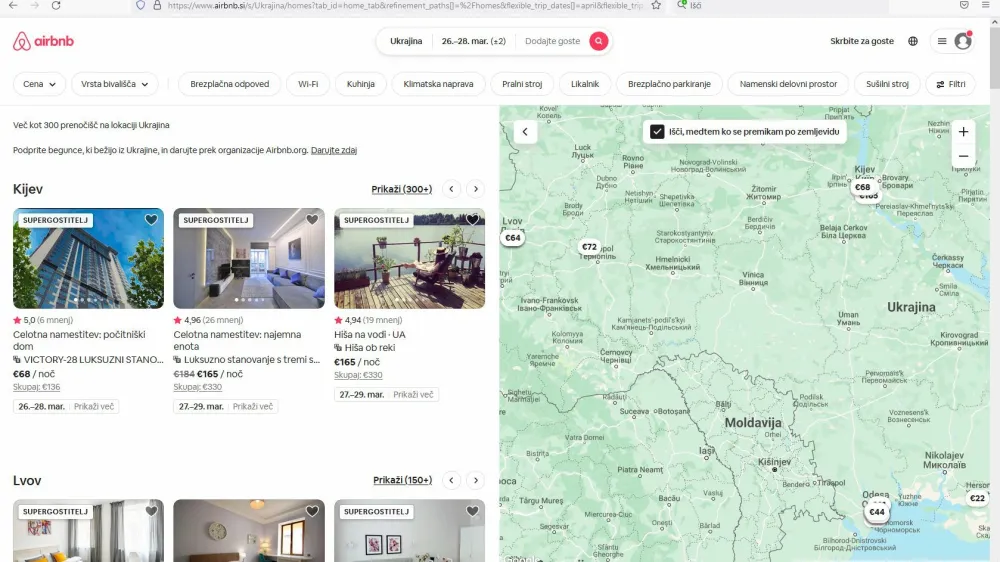
Task: Go forward in browser history
Action: point(34,5)
